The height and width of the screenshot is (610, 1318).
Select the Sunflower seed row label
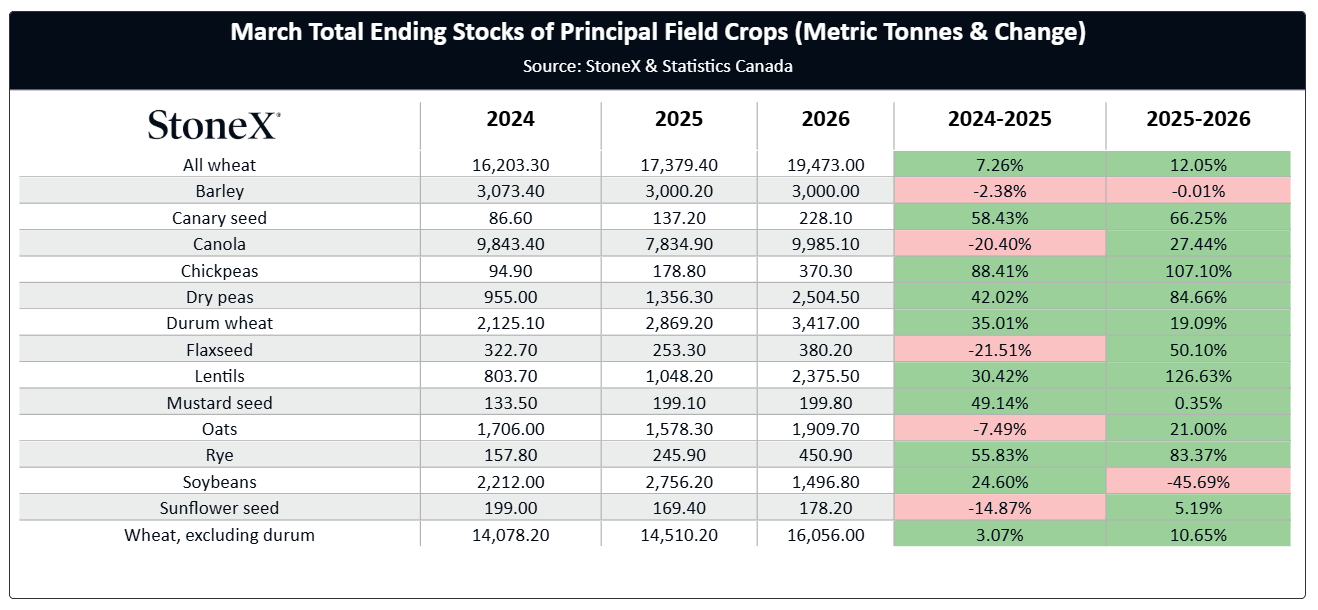coord(219,509)
